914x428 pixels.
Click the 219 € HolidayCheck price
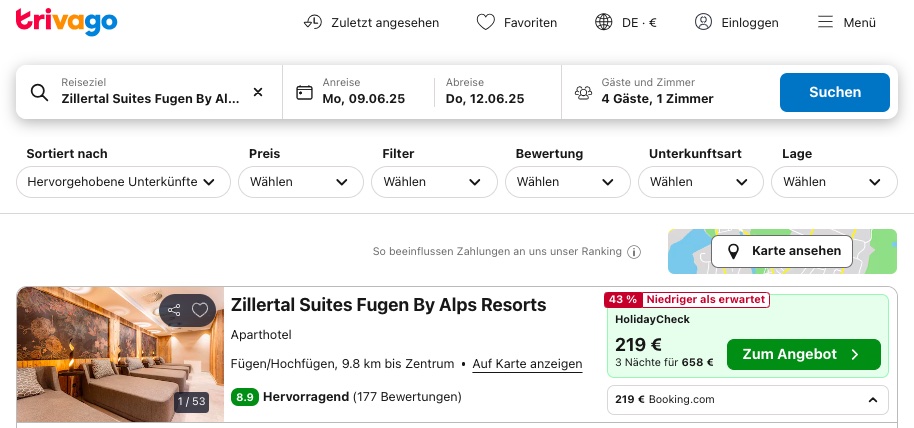tap(638, 345)
